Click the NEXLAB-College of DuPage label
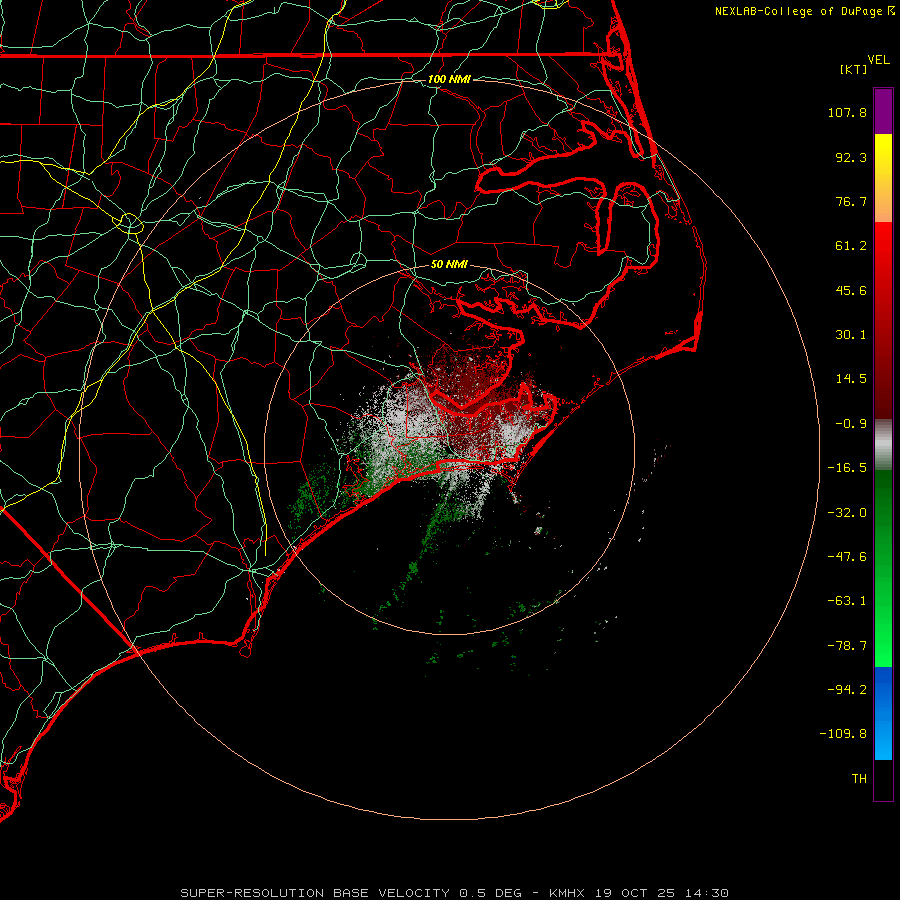The image size is (900, 900). pyautogui.click(x=804, y=11)
